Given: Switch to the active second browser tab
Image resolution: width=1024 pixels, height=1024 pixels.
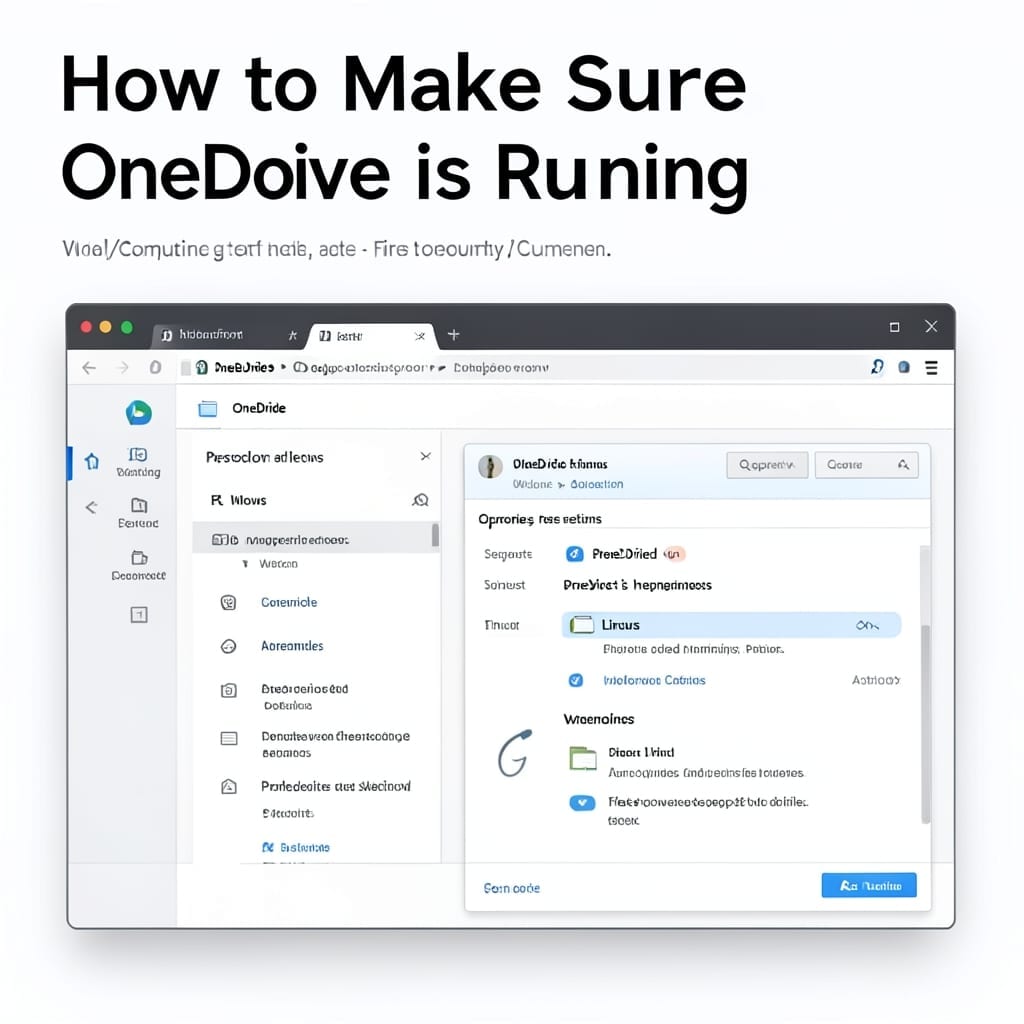Looking at the screenshot, I should tap(372, 336).
